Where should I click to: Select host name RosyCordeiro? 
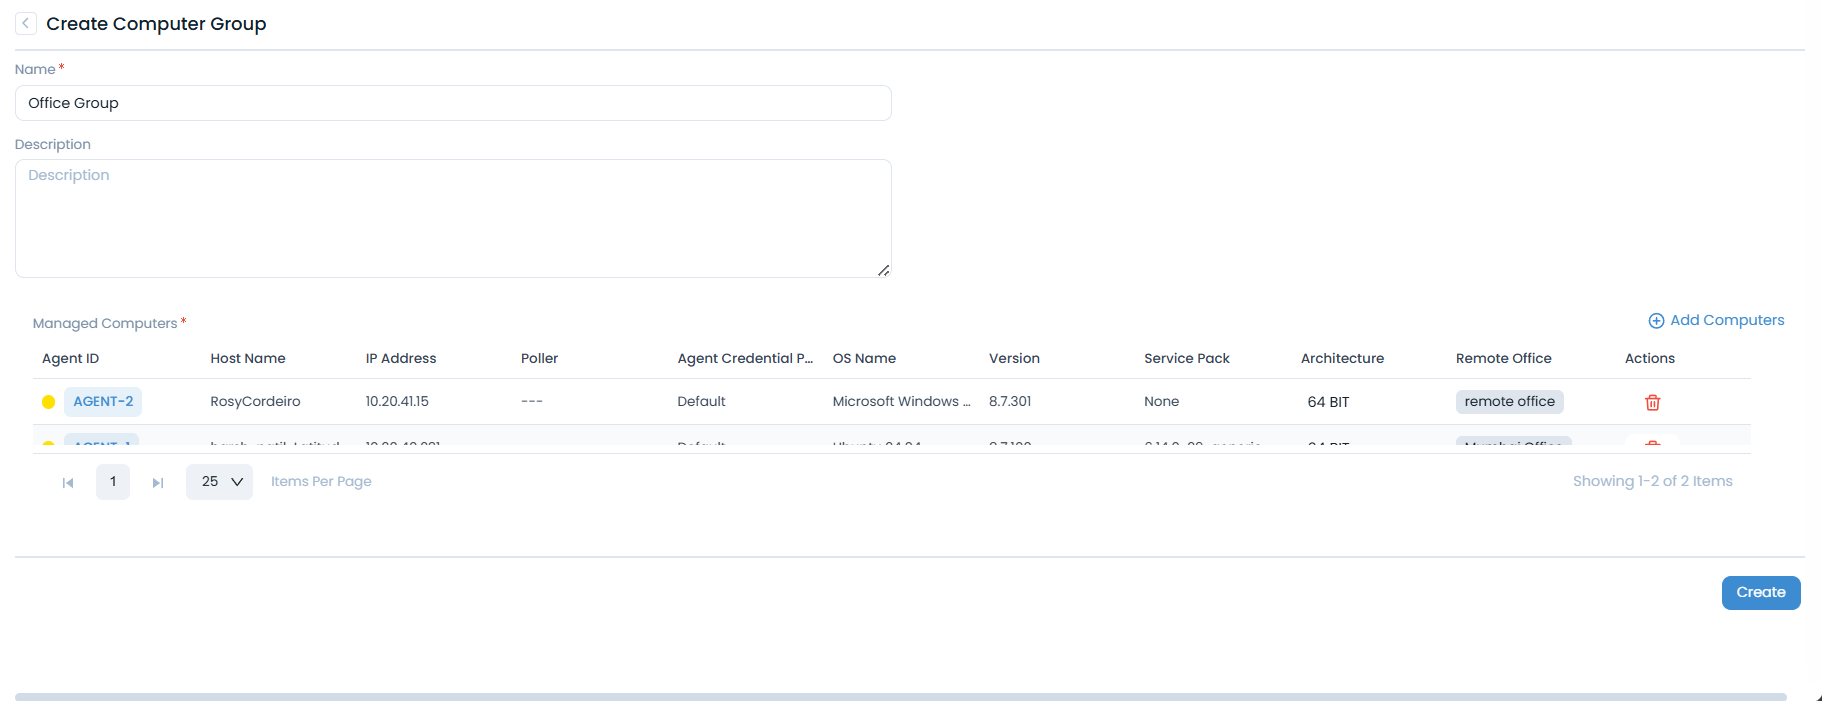pos(255,401)
